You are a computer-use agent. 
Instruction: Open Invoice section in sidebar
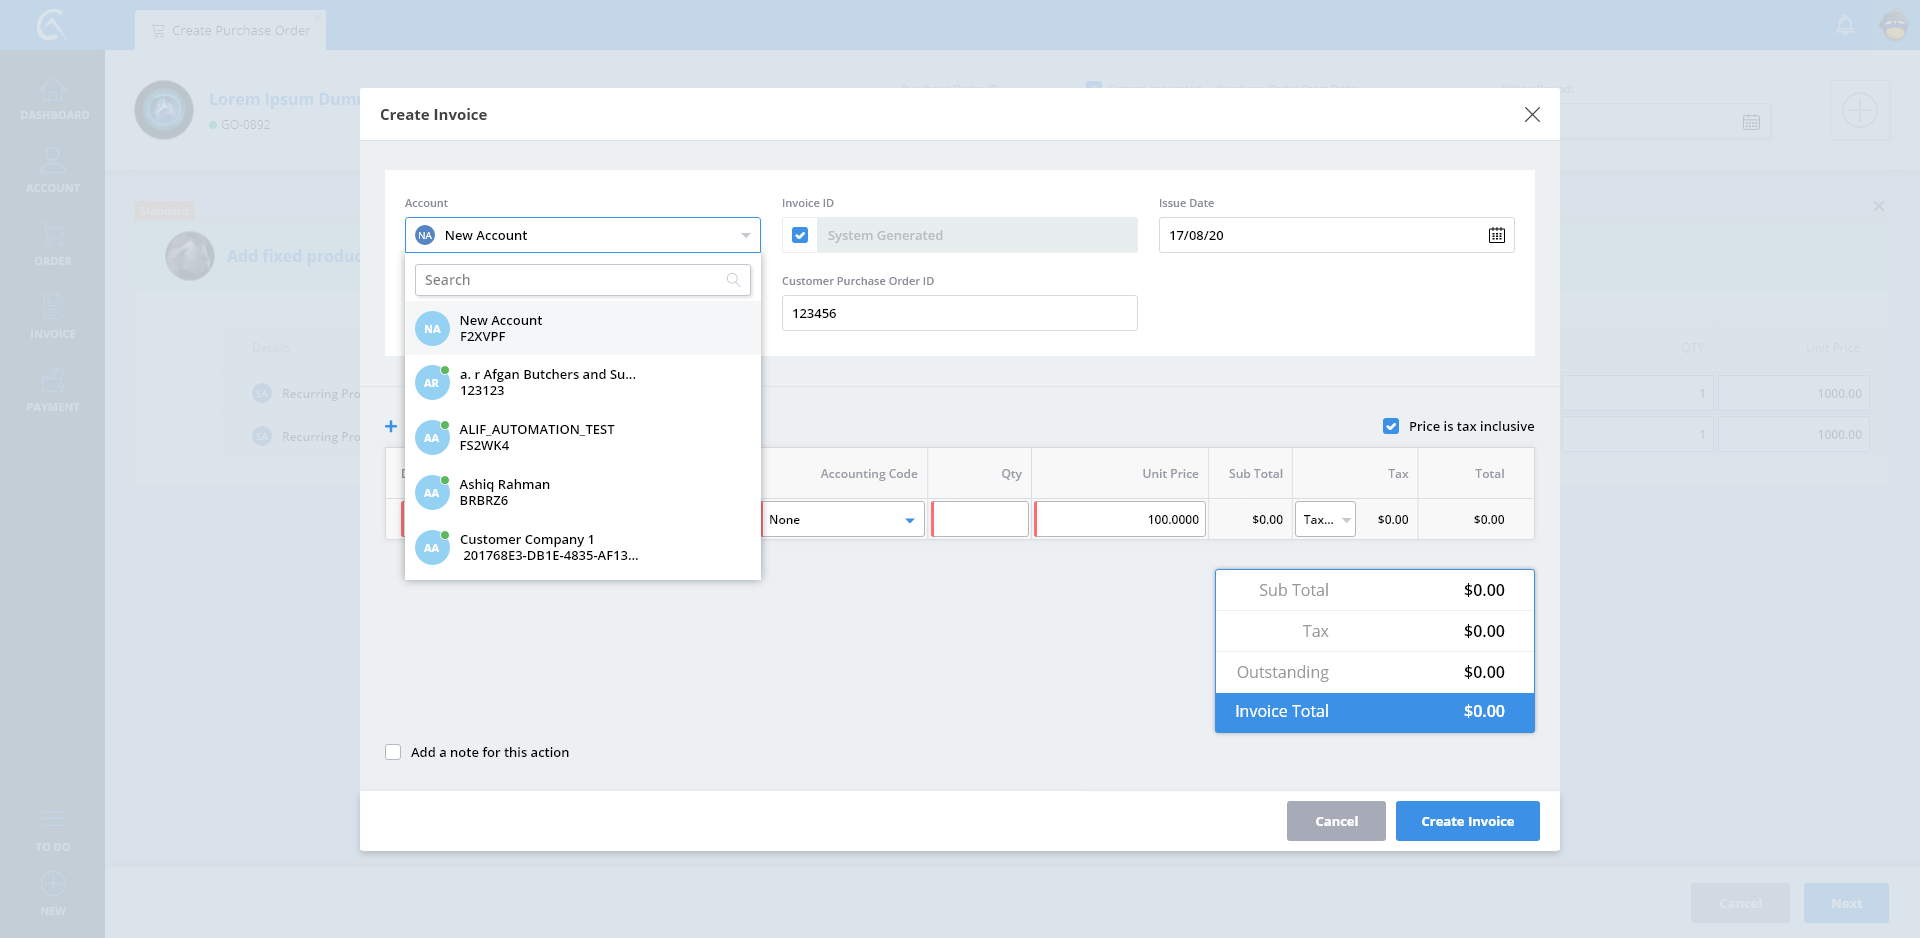coord(53,316)
